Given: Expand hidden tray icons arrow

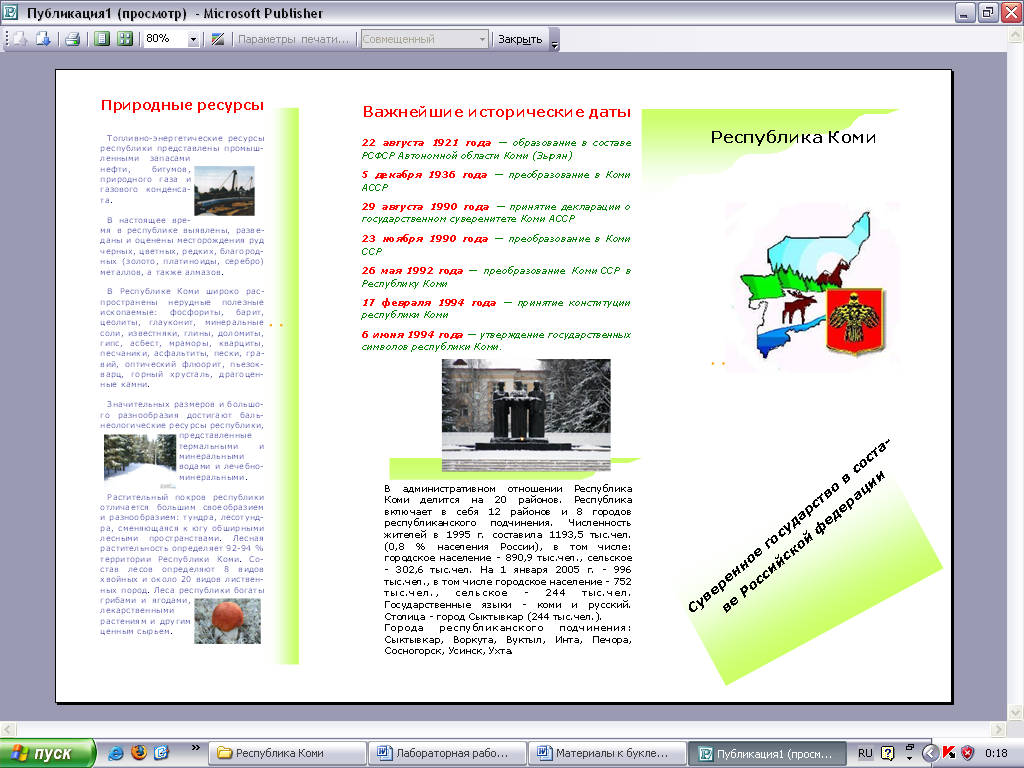Looking at the screenshot, I should point(930,753).
